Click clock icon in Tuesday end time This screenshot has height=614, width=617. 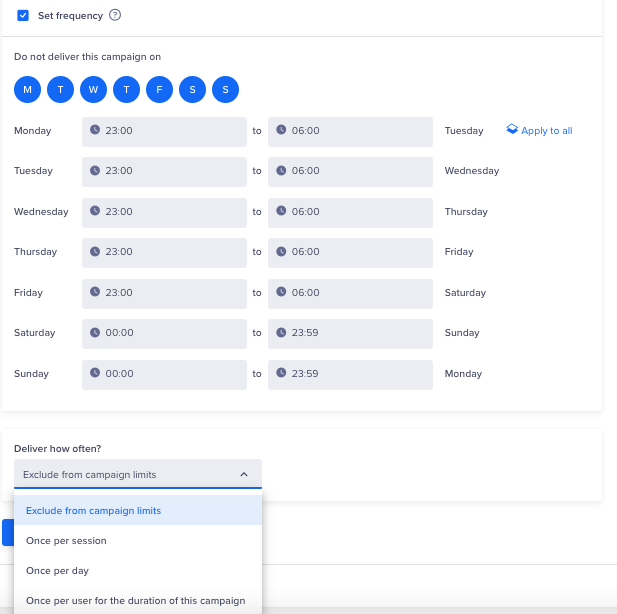(281, 171)
